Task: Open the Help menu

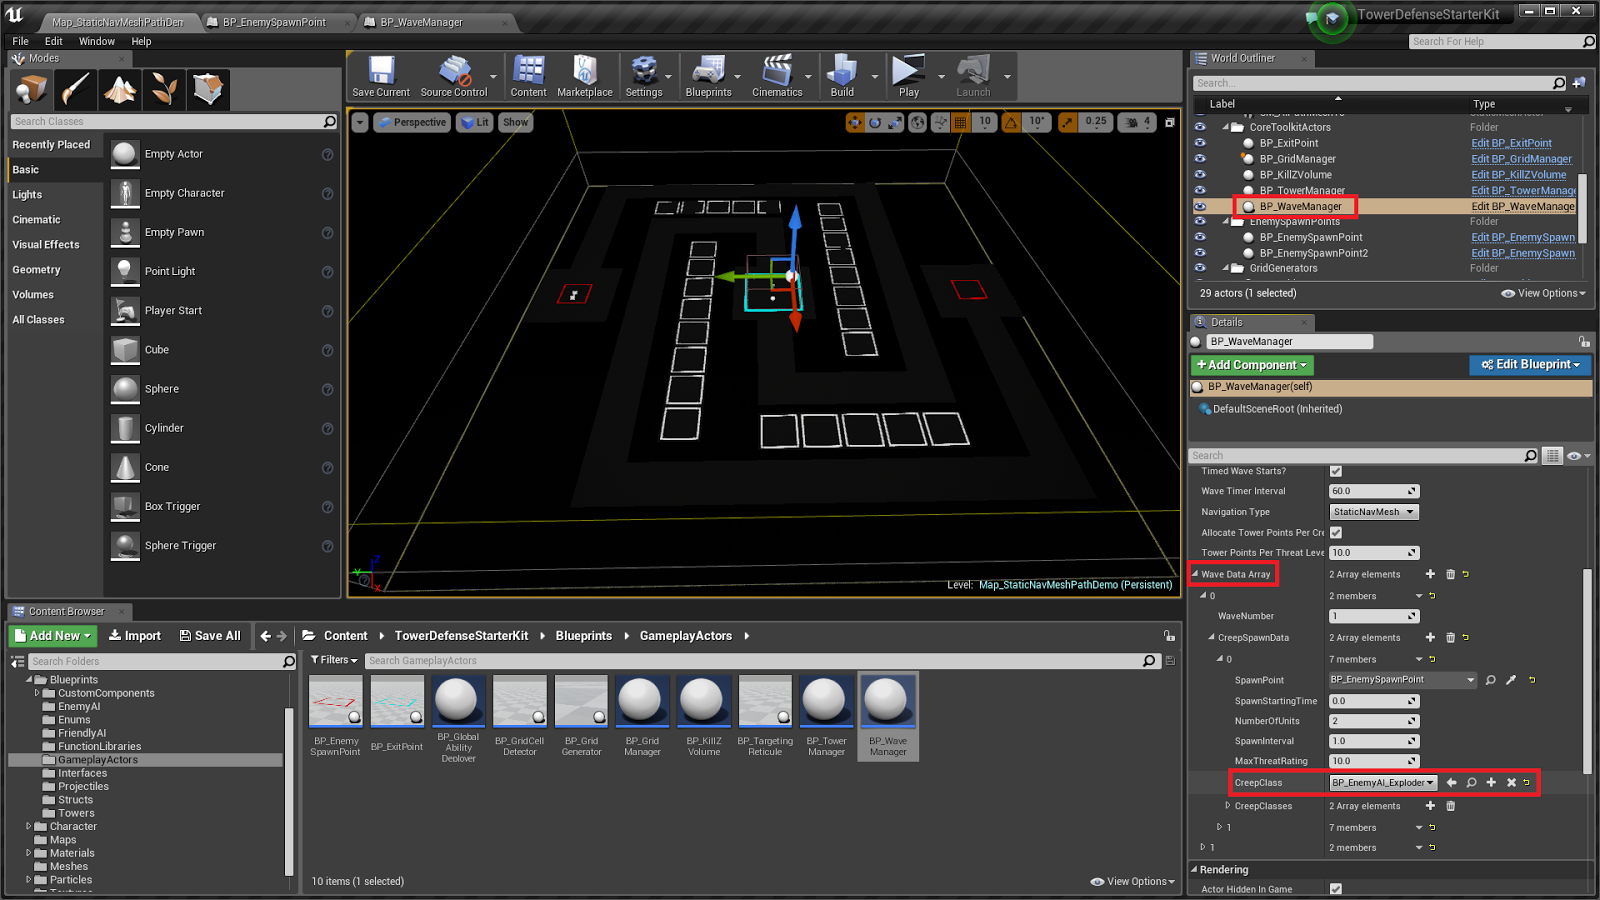Action: [x=141, y=41]
